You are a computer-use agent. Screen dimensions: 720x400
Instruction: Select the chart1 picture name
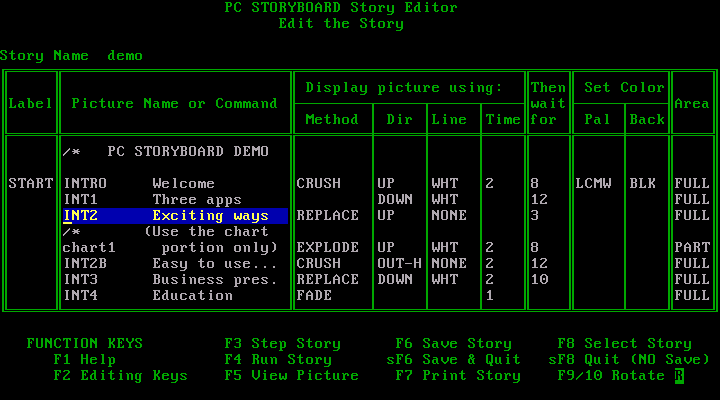(x=89, y=248)
